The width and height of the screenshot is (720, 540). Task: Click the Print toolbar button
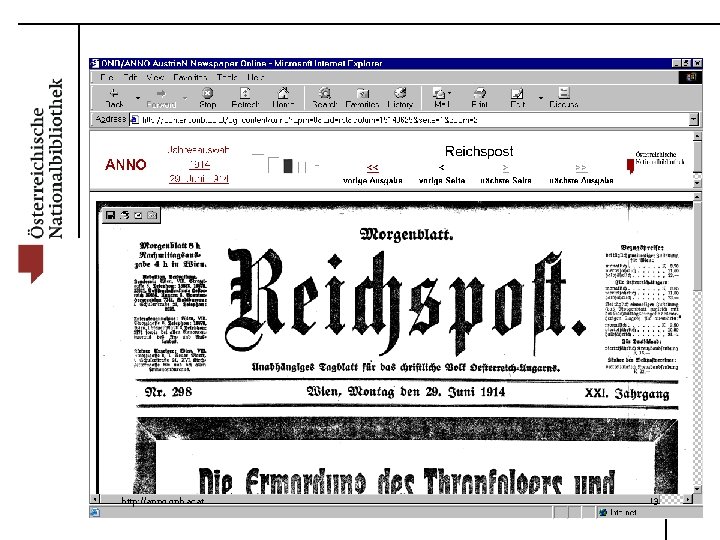(x=479, y=98)
